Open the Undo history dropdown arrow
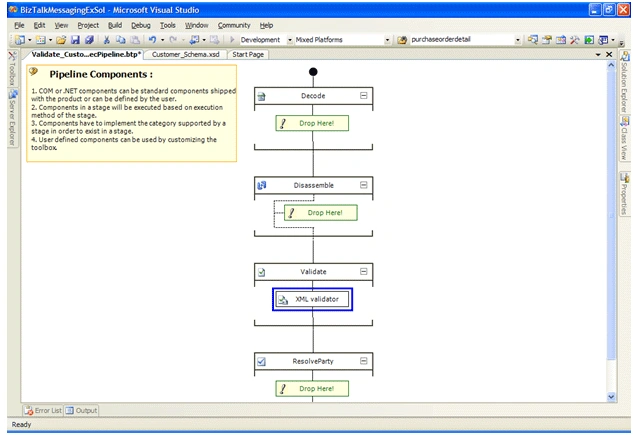633x435 pixels. (162, 40)
